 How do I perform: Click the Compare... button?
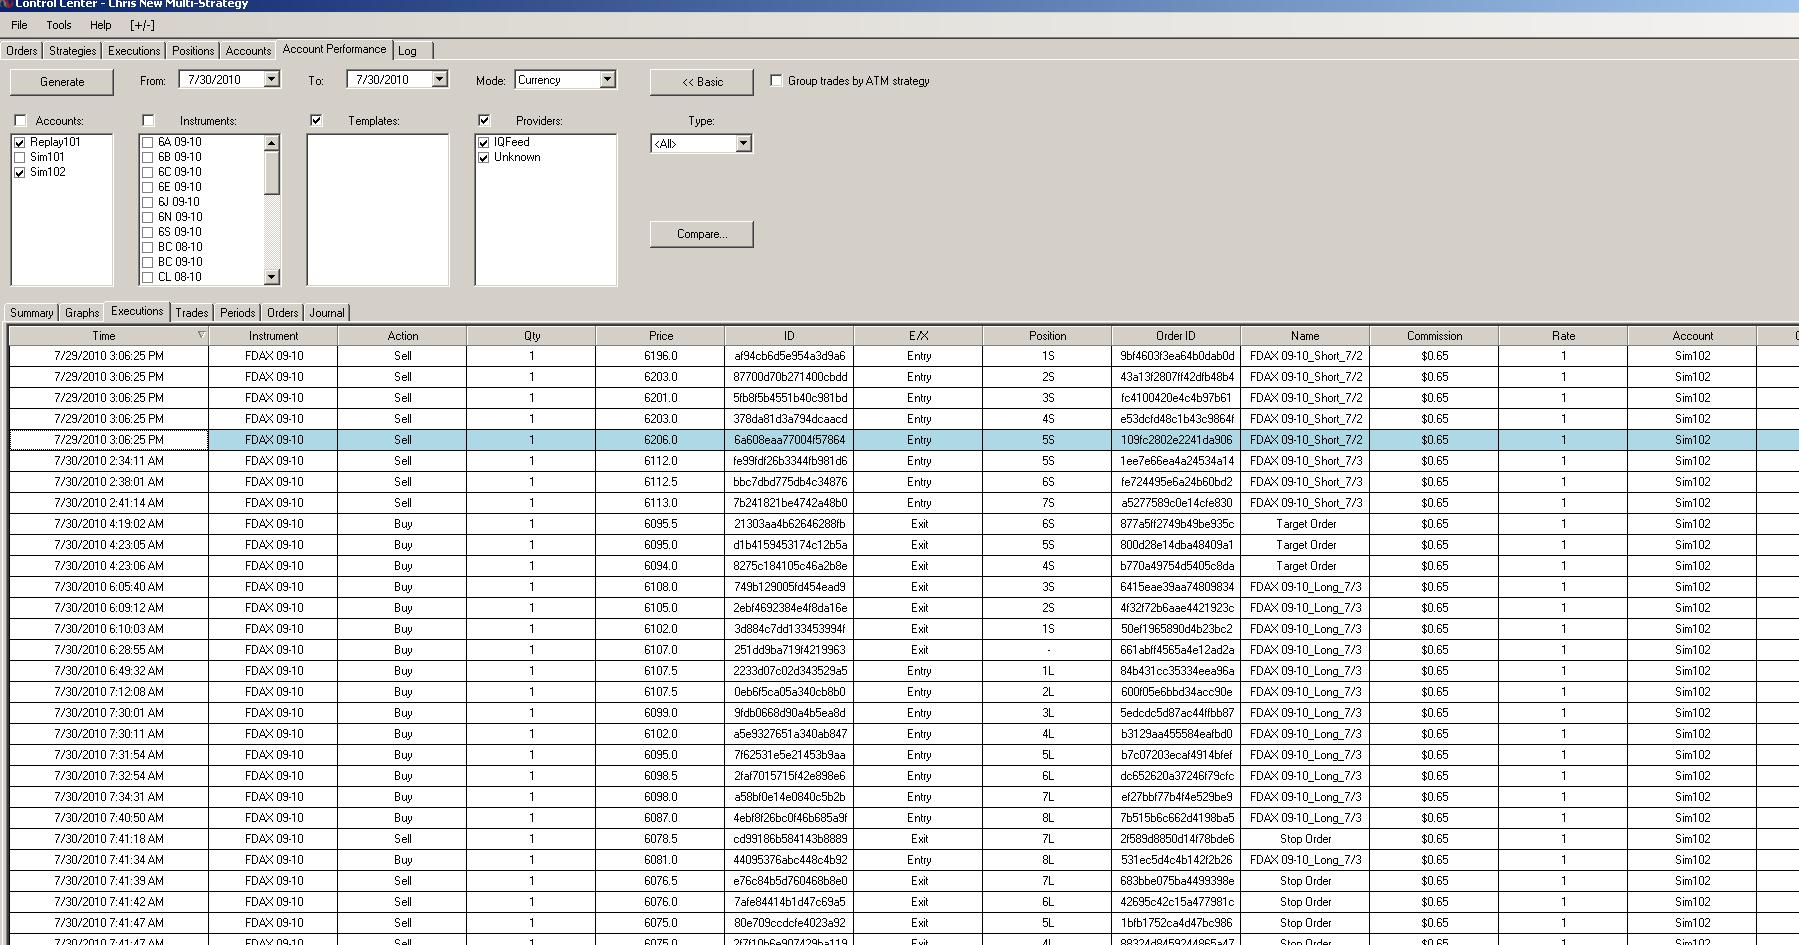point(702,234)
